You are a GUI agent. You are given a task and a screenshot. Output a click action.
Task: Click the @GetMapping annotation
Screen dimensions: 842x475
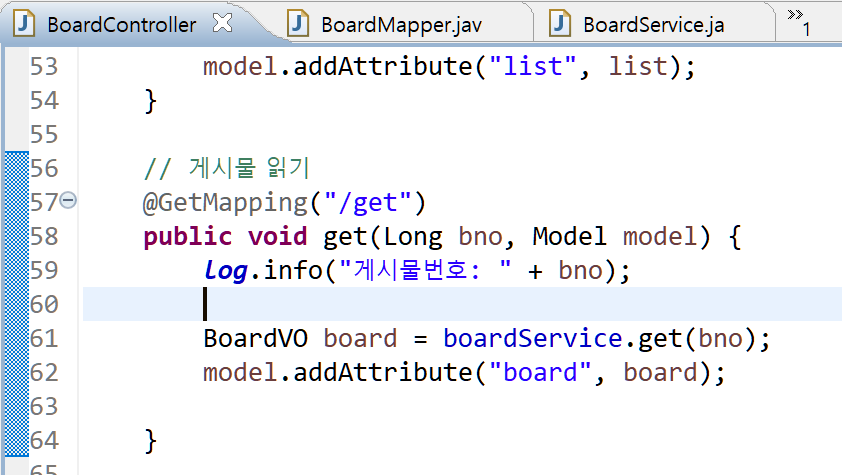coord(225,203)
